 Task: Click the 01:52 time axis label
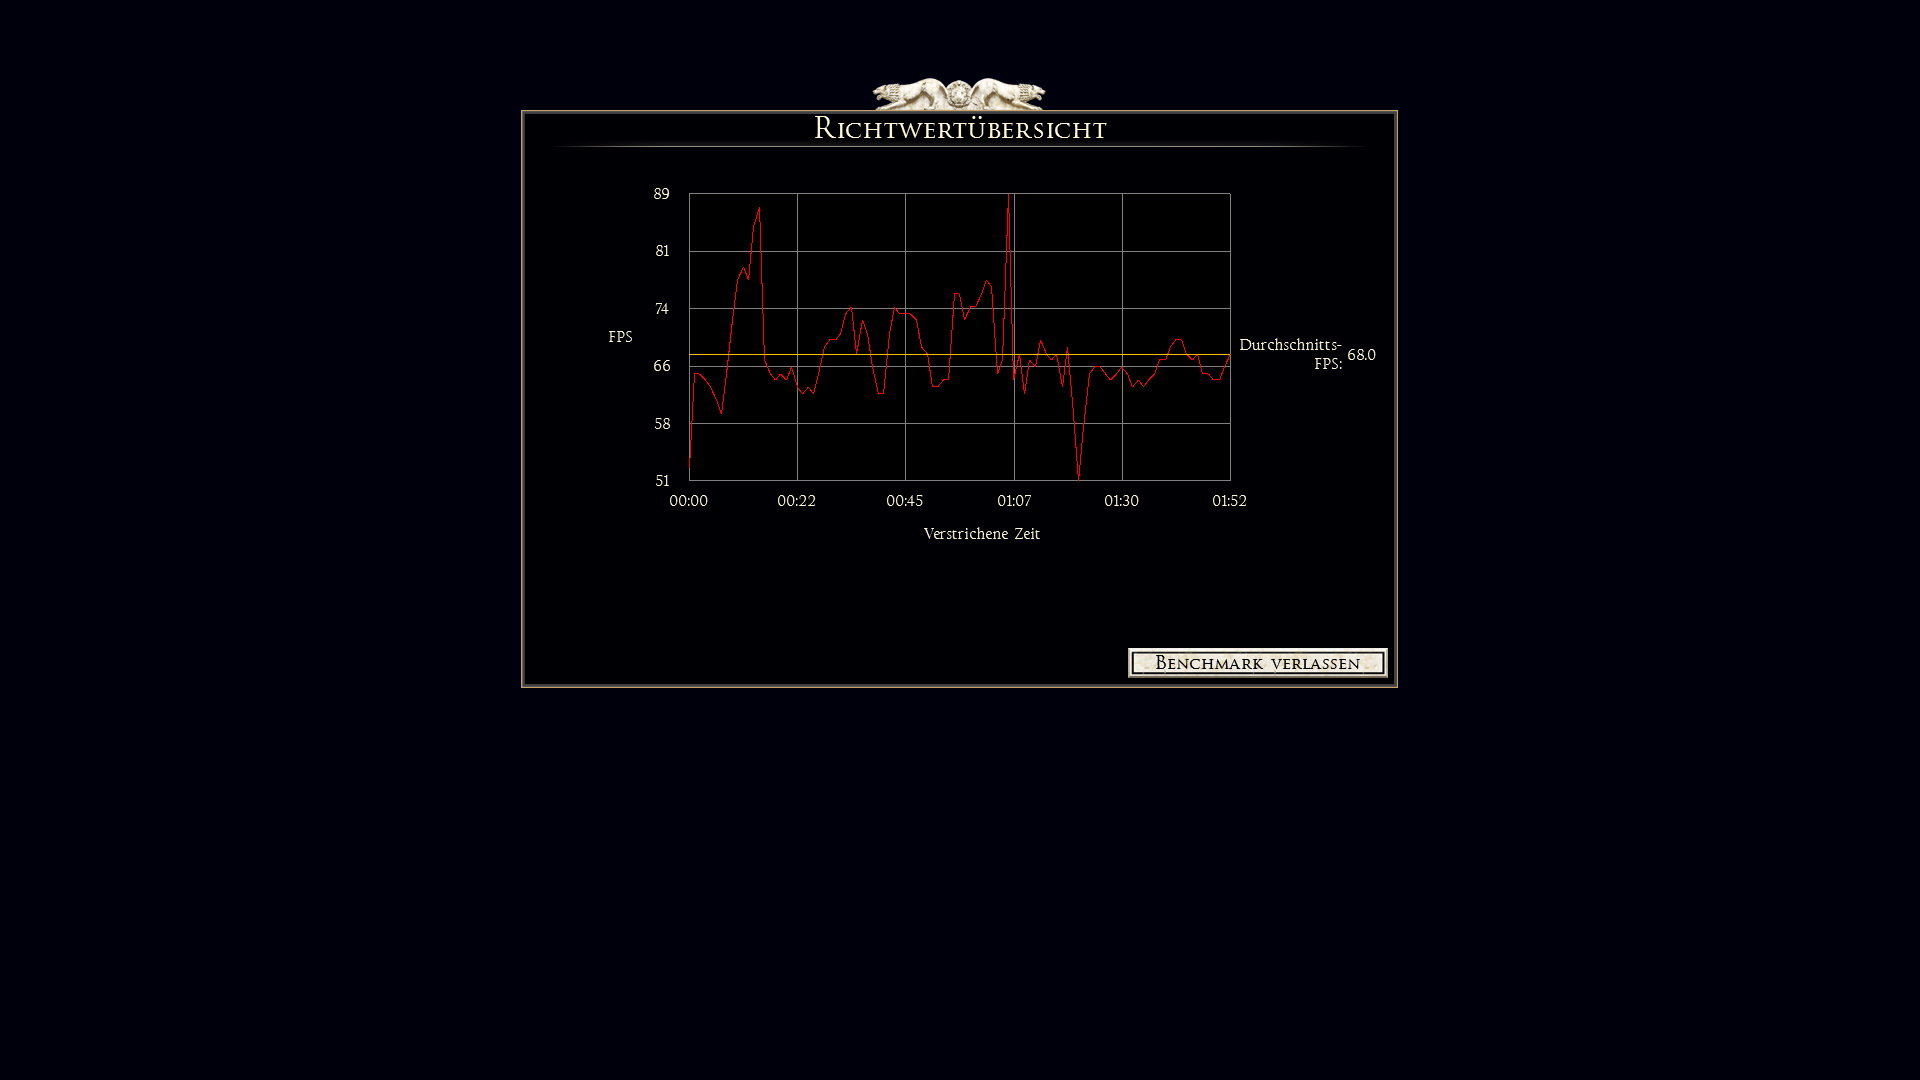tap(1229, 501)
